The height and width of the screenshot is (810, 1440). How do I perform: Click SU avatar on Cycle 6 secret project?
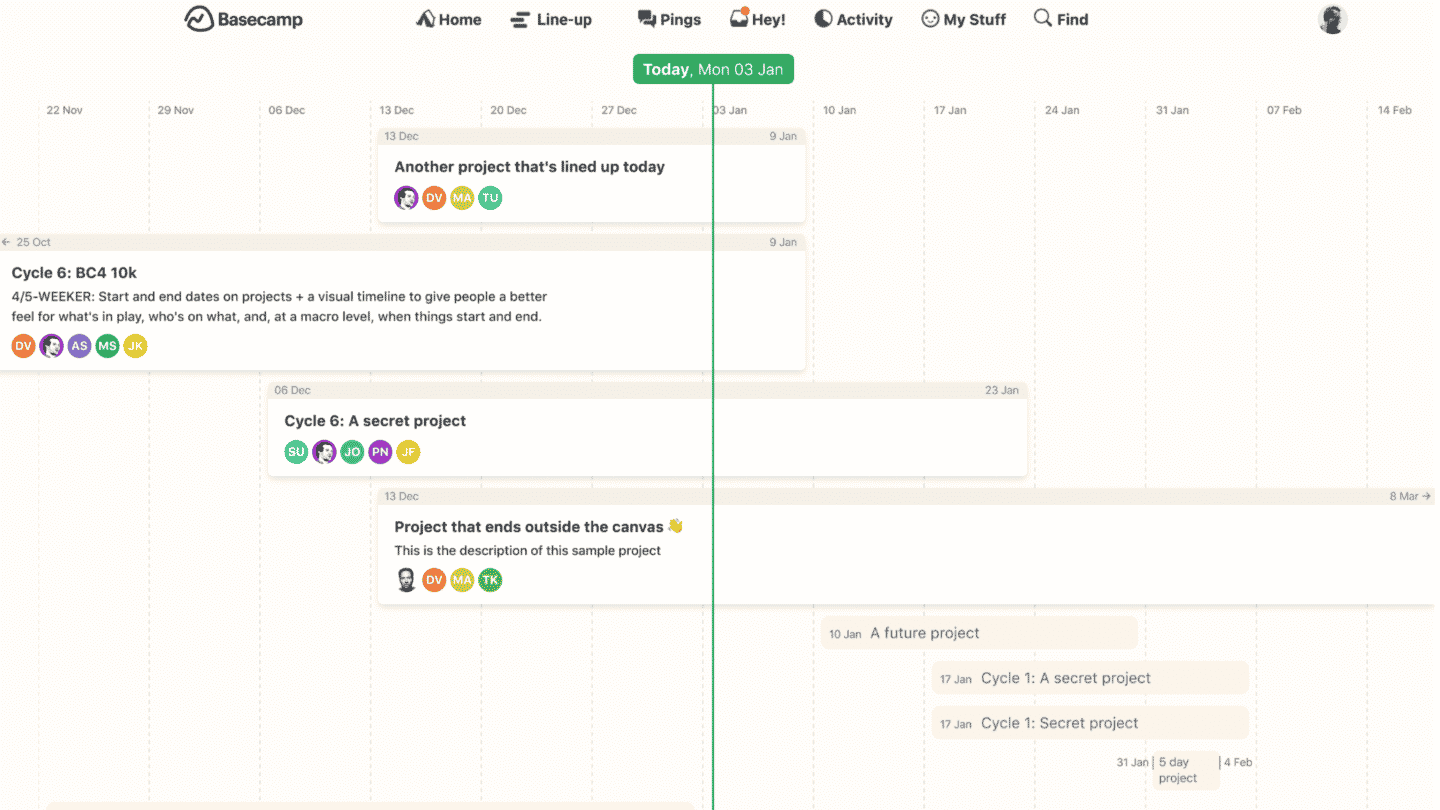(x=296, y=452)
